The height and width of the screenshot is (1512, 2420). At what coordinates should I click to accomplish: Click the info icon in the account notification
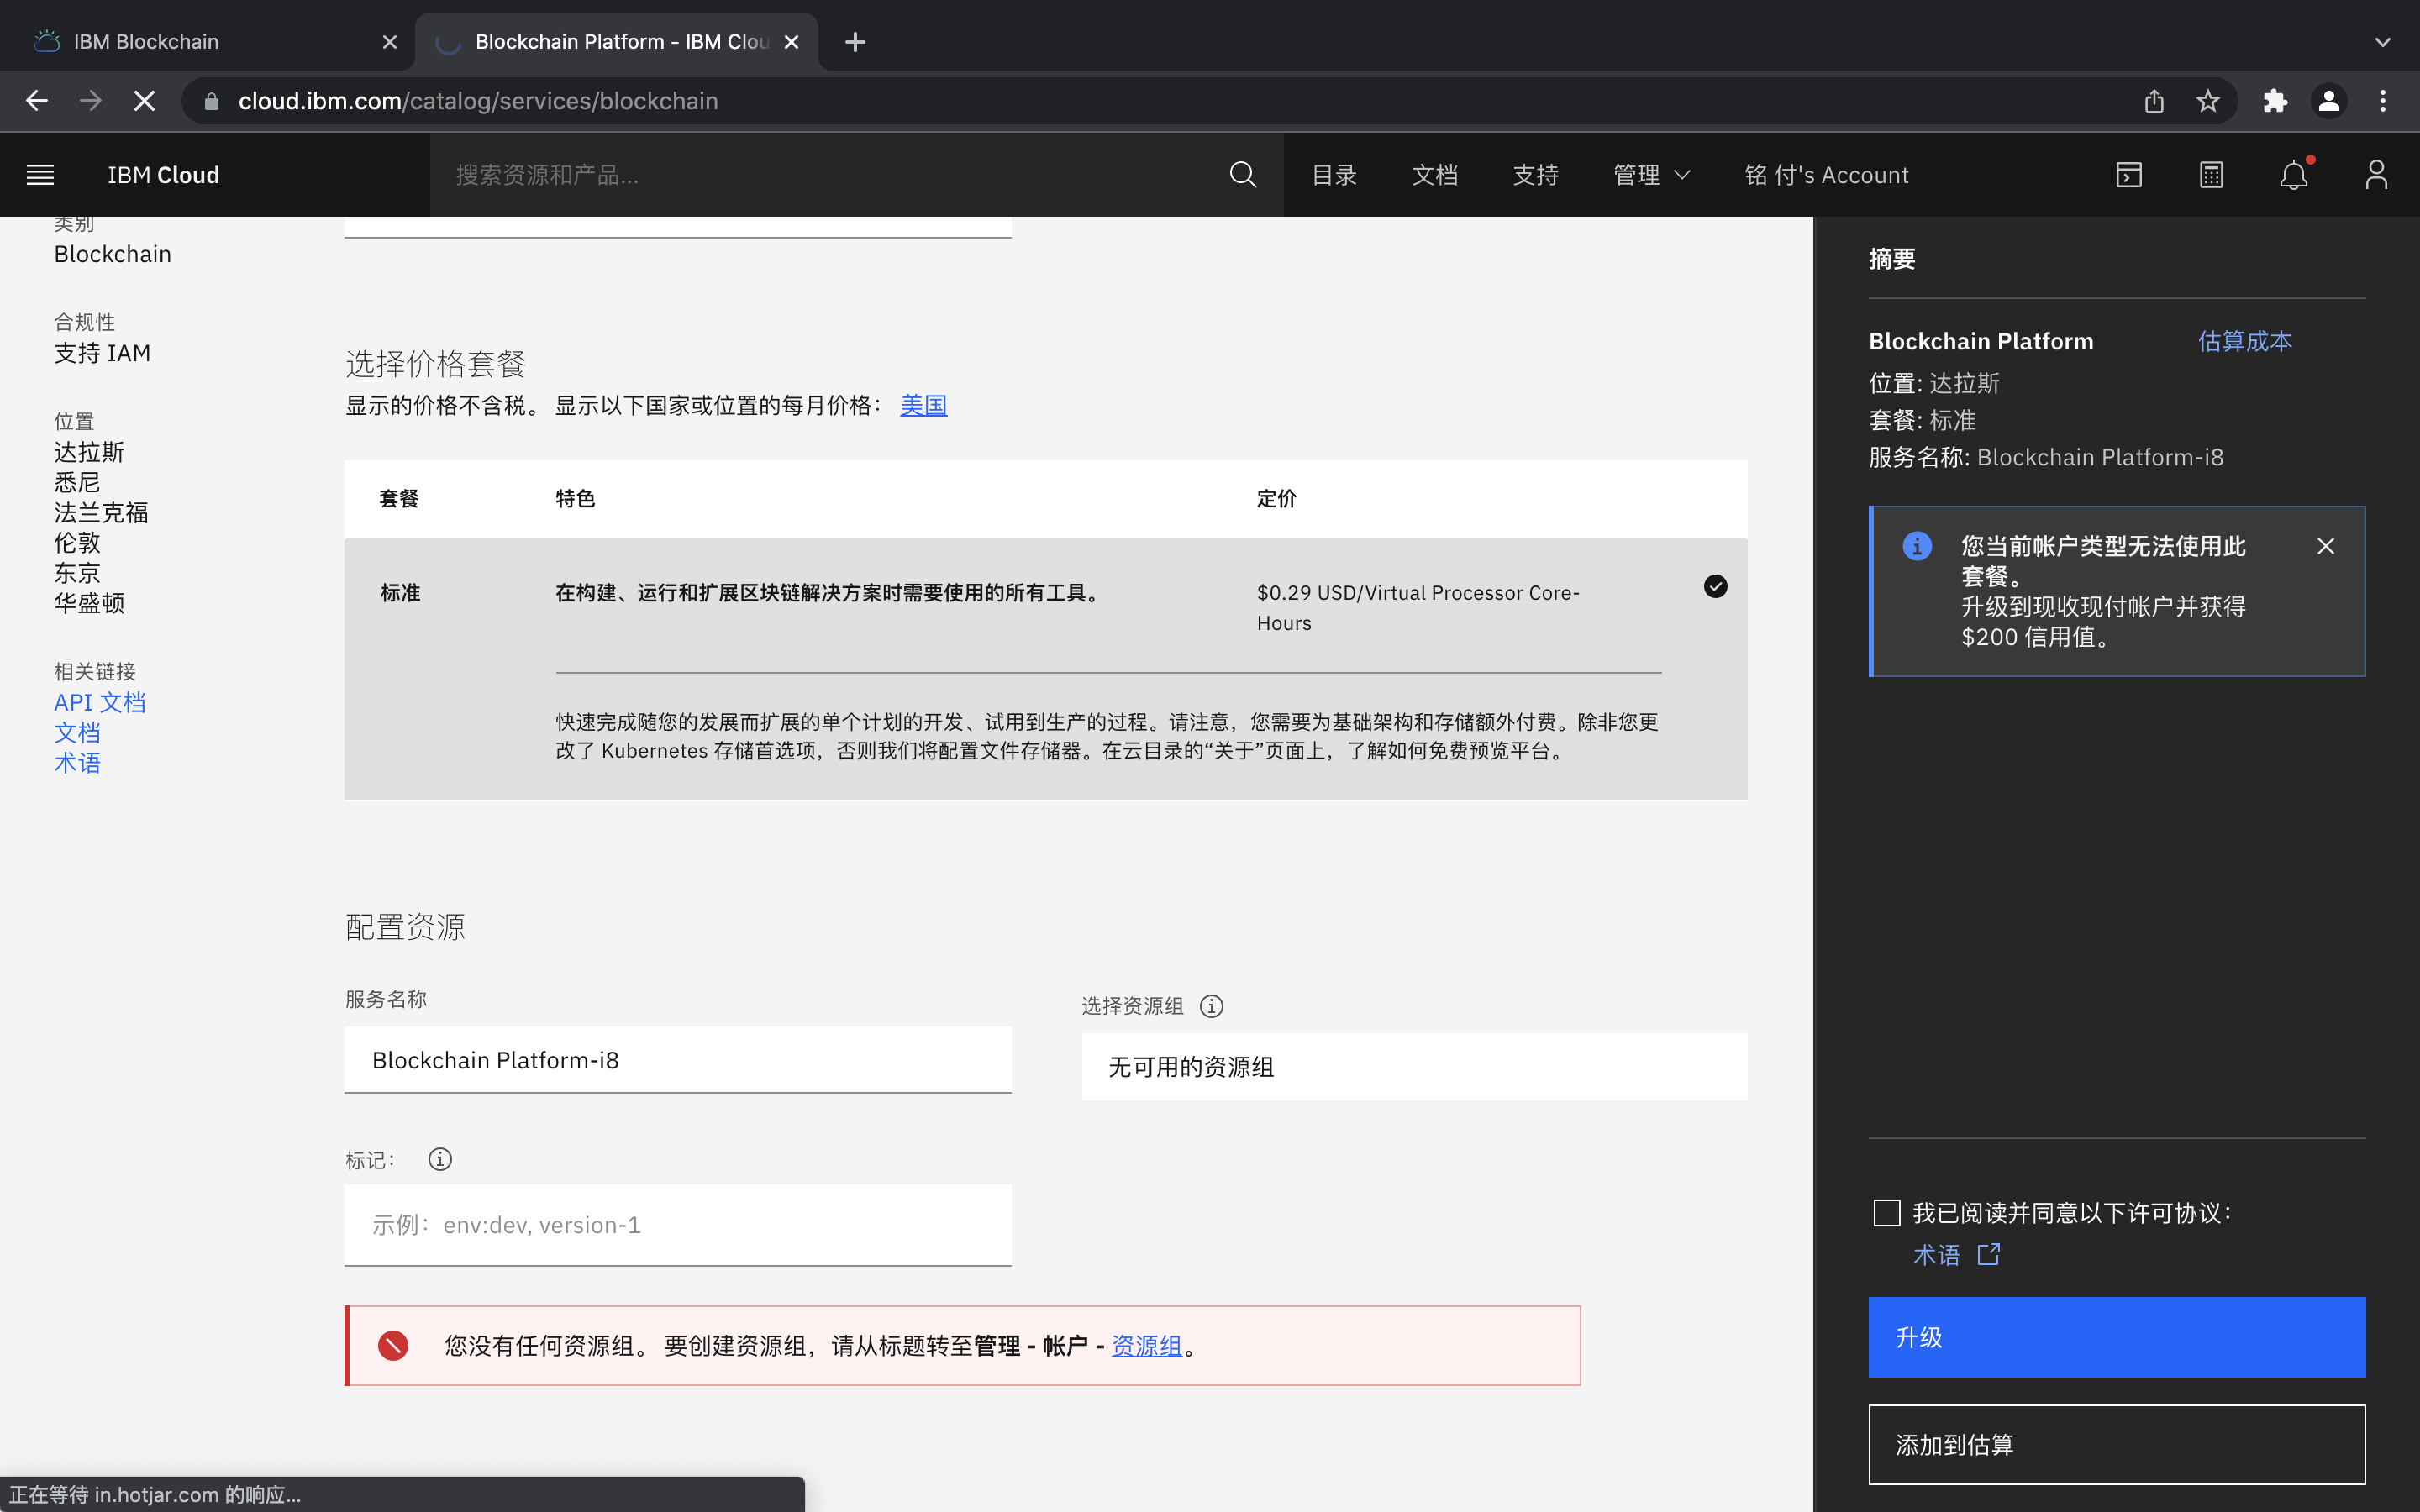(x=1916, y=546)
